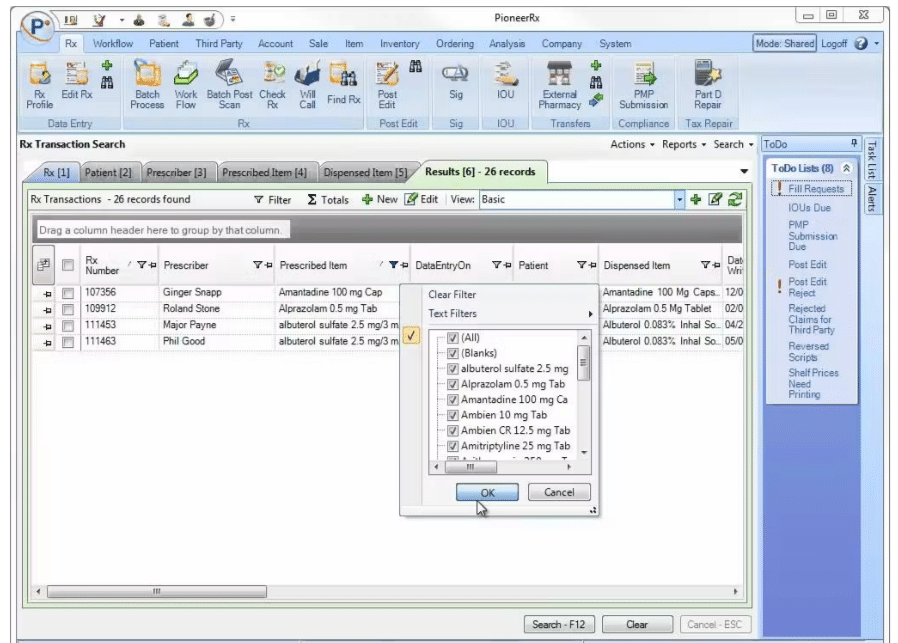
Task: Open Post Edit Reject in ToDo list
Action: (808, 287)
